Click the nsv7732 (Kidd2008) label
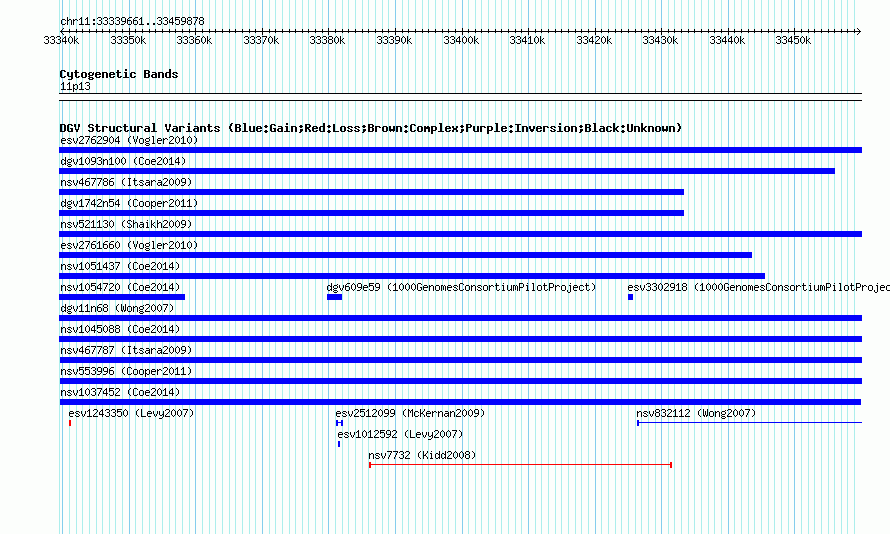Image resolution: width=890 pixels, height=534 pixels. tap(422, 455)
